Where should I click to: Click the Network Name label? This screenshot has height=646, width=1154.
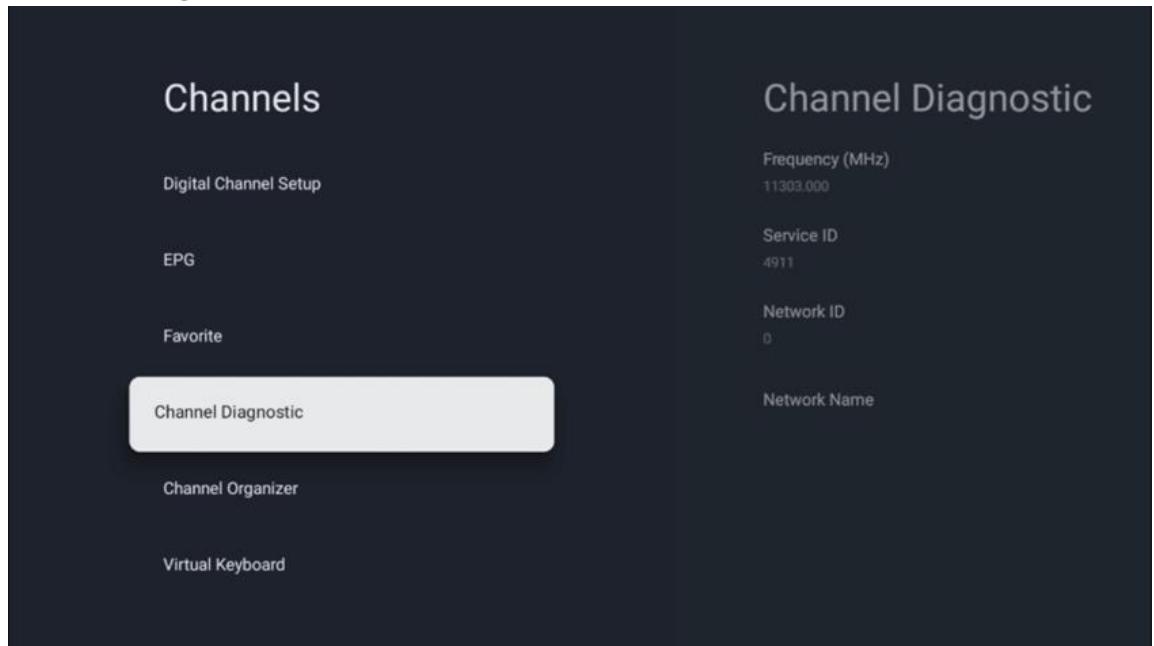click(x=818, y=400)
